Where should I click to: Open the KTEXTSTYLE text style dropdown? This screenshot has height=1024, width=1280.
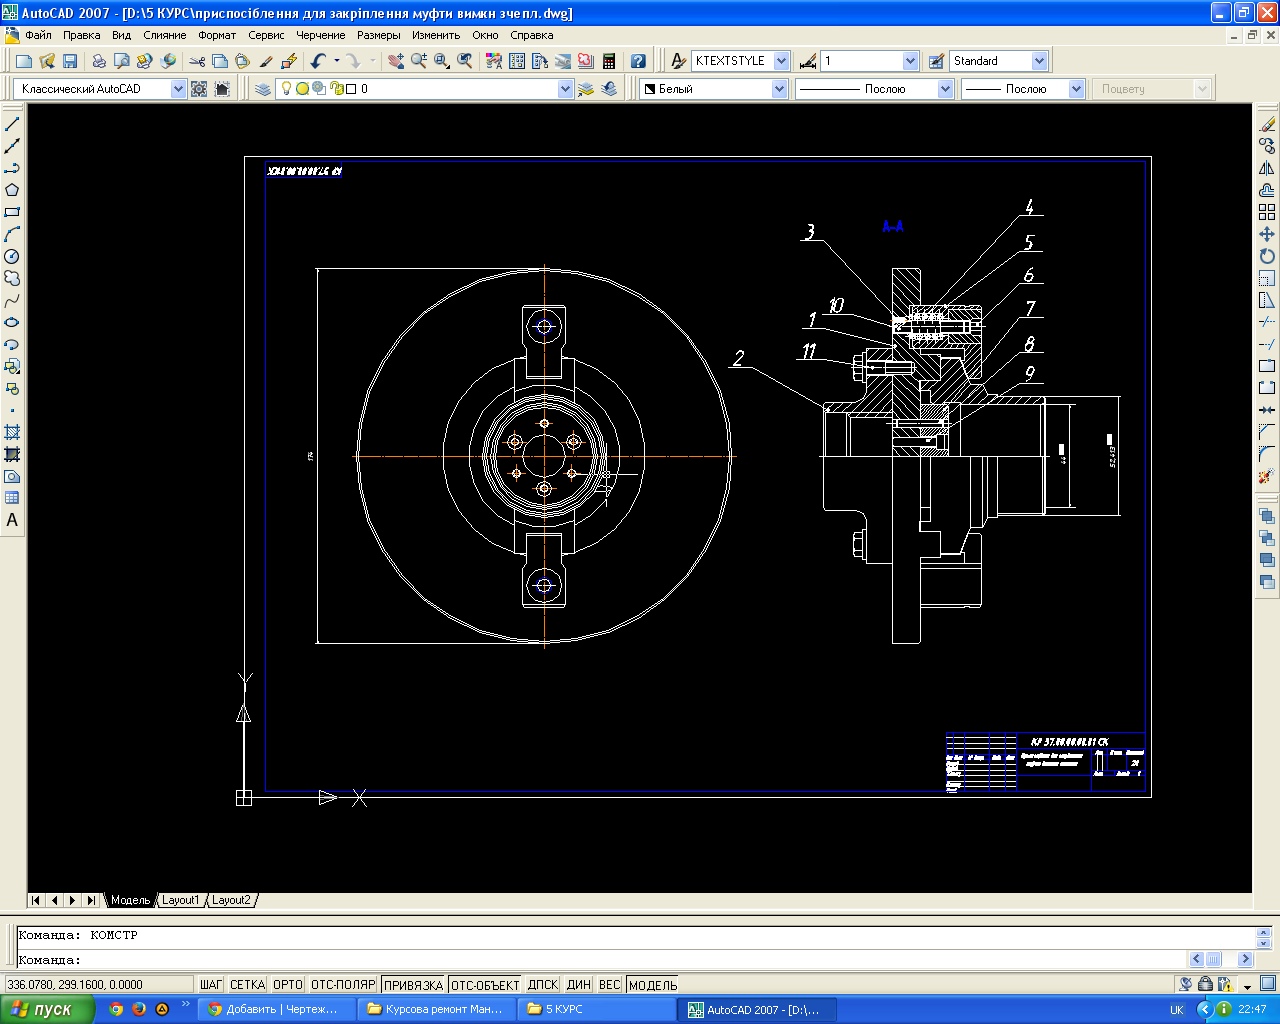[x=781, y=61]
